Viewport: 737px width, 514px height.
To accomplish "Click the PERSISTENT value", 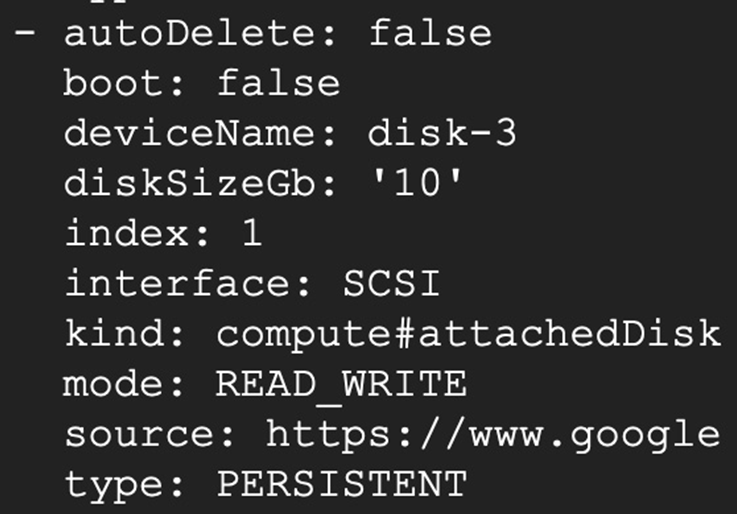I will point(342,484).
